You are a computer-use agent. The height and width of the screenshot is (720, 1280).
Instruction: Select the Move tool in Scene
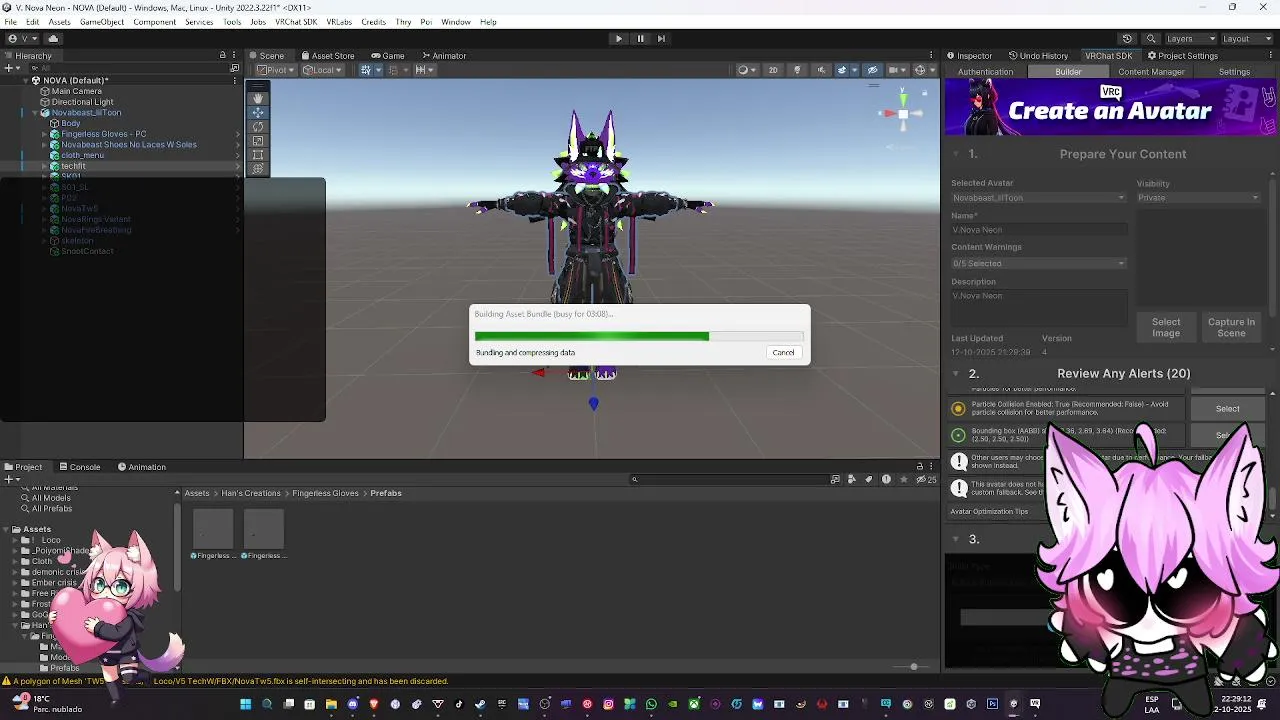[258, 112]
